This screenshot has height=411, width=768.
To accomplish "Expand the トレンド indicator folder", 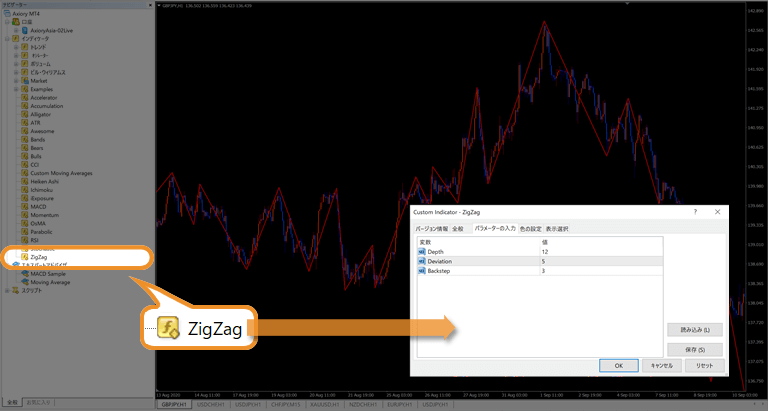I will click(x=15, y=47).
